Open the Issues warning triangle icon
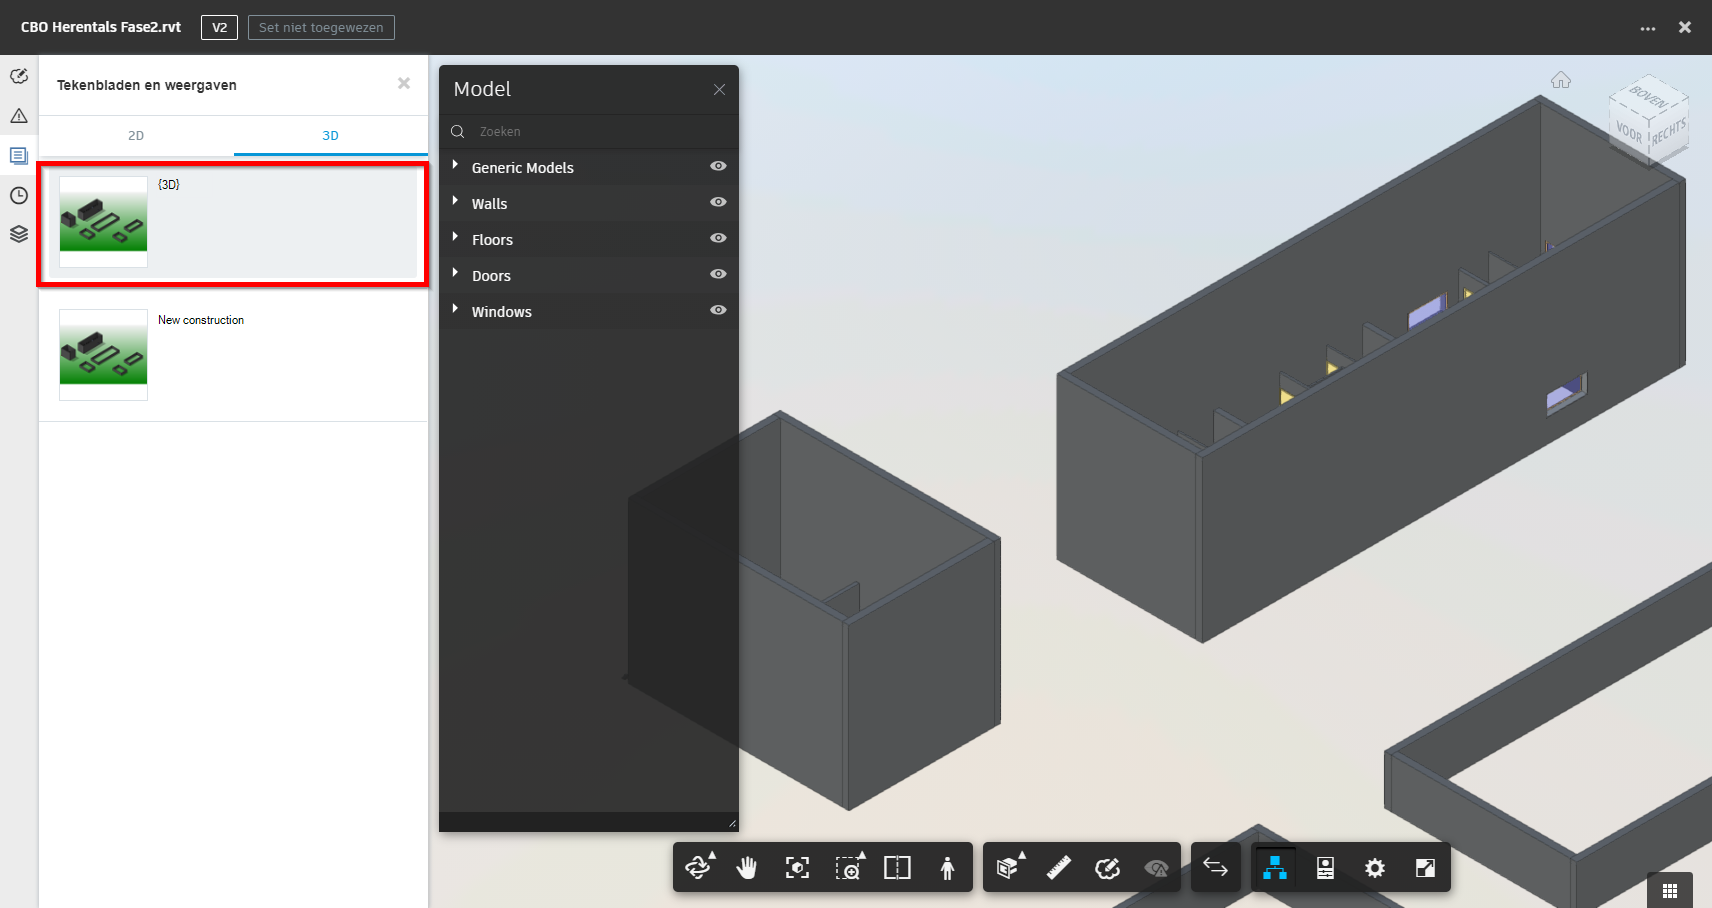The width and height of the screenshot is (1712, 908). 19,116
